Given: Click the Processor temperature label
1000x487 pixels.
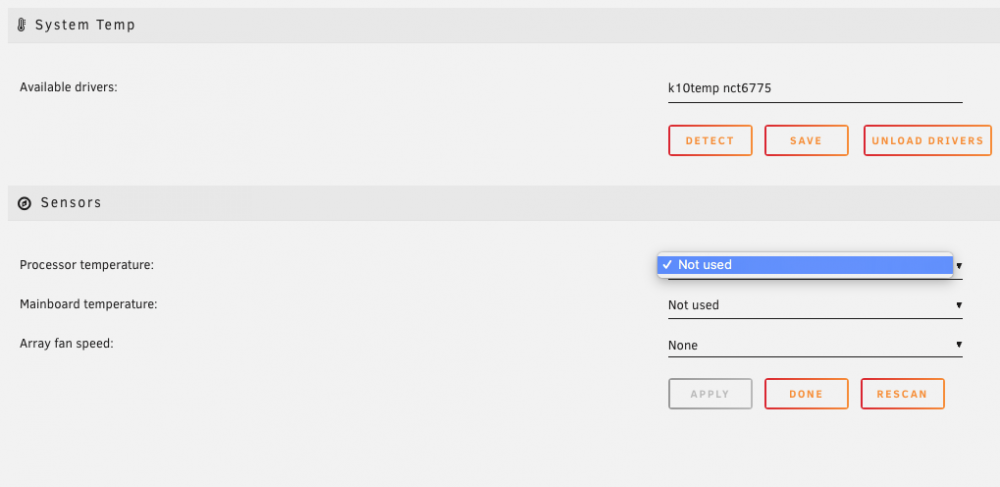Looking at the screenshot, I should click(87, 265).
